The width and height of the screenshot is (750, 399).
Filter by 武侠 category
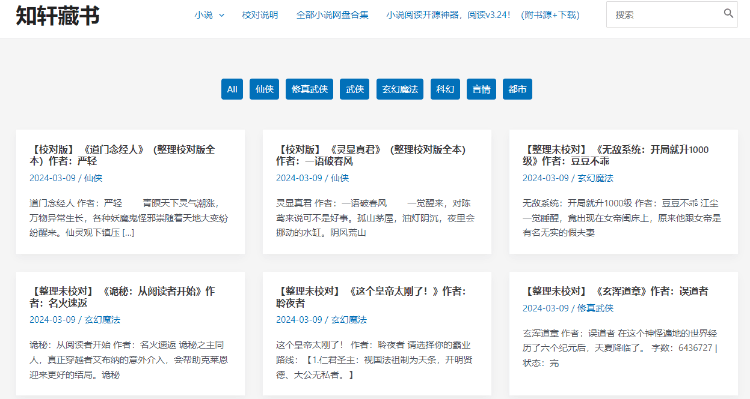tap(354, 89)
